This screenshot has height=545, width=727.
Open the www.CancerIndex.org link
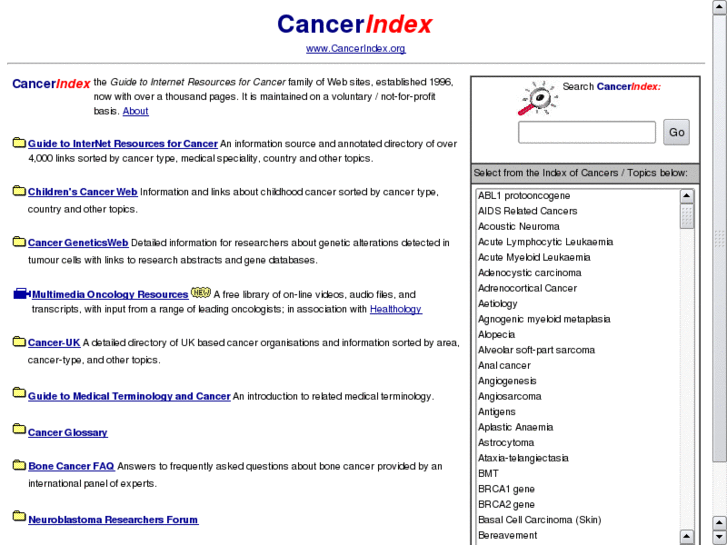(356, 48)
